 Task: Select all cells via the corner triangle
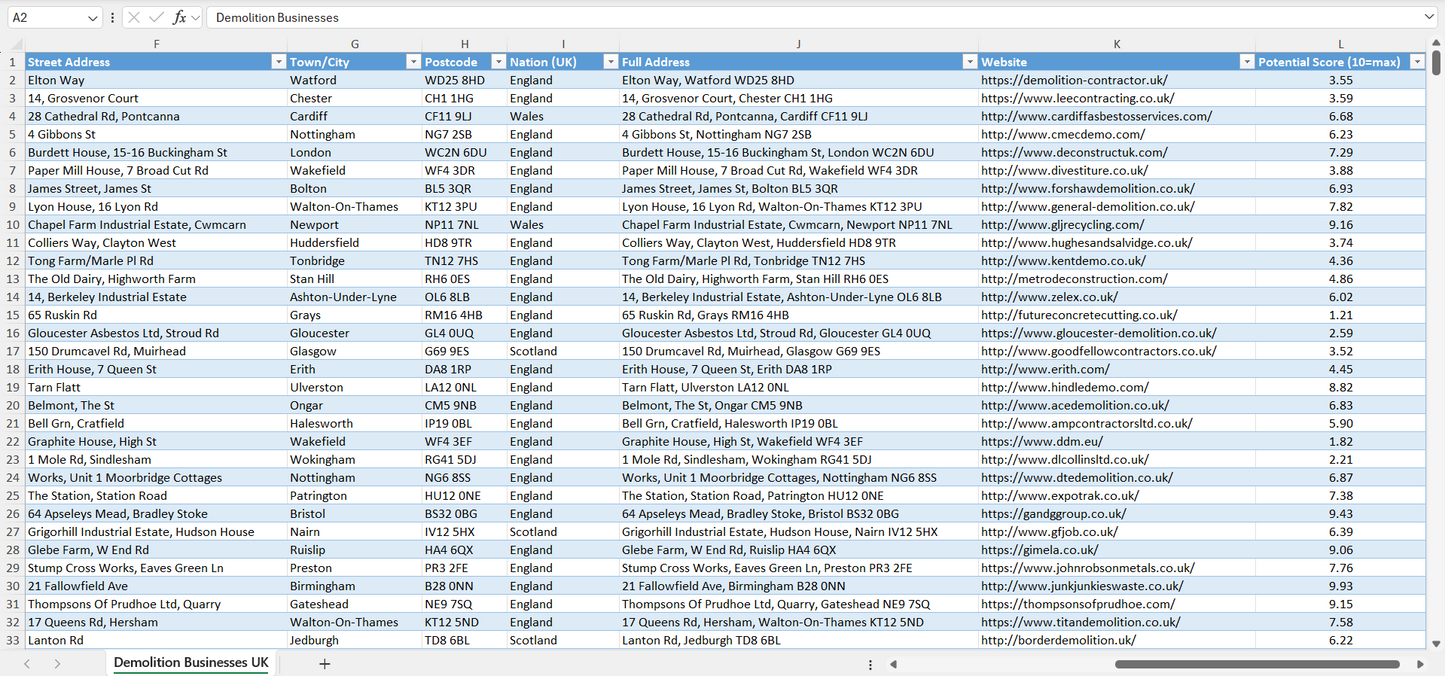click(x=14, y=44)
